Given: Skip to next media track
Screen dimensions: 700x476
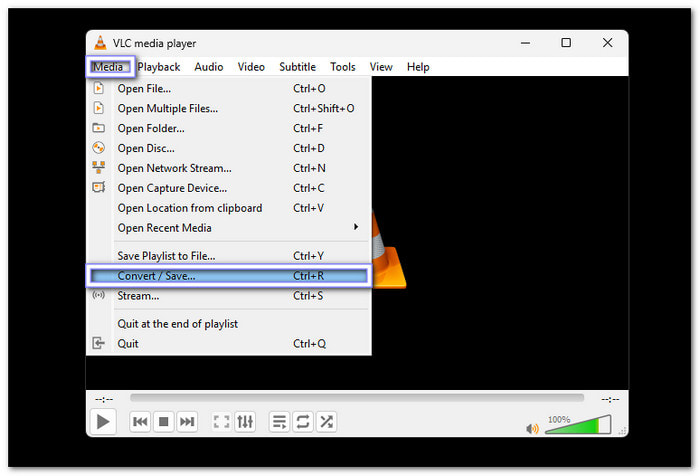Looking at the screenshot, I should tap(187, 422).
